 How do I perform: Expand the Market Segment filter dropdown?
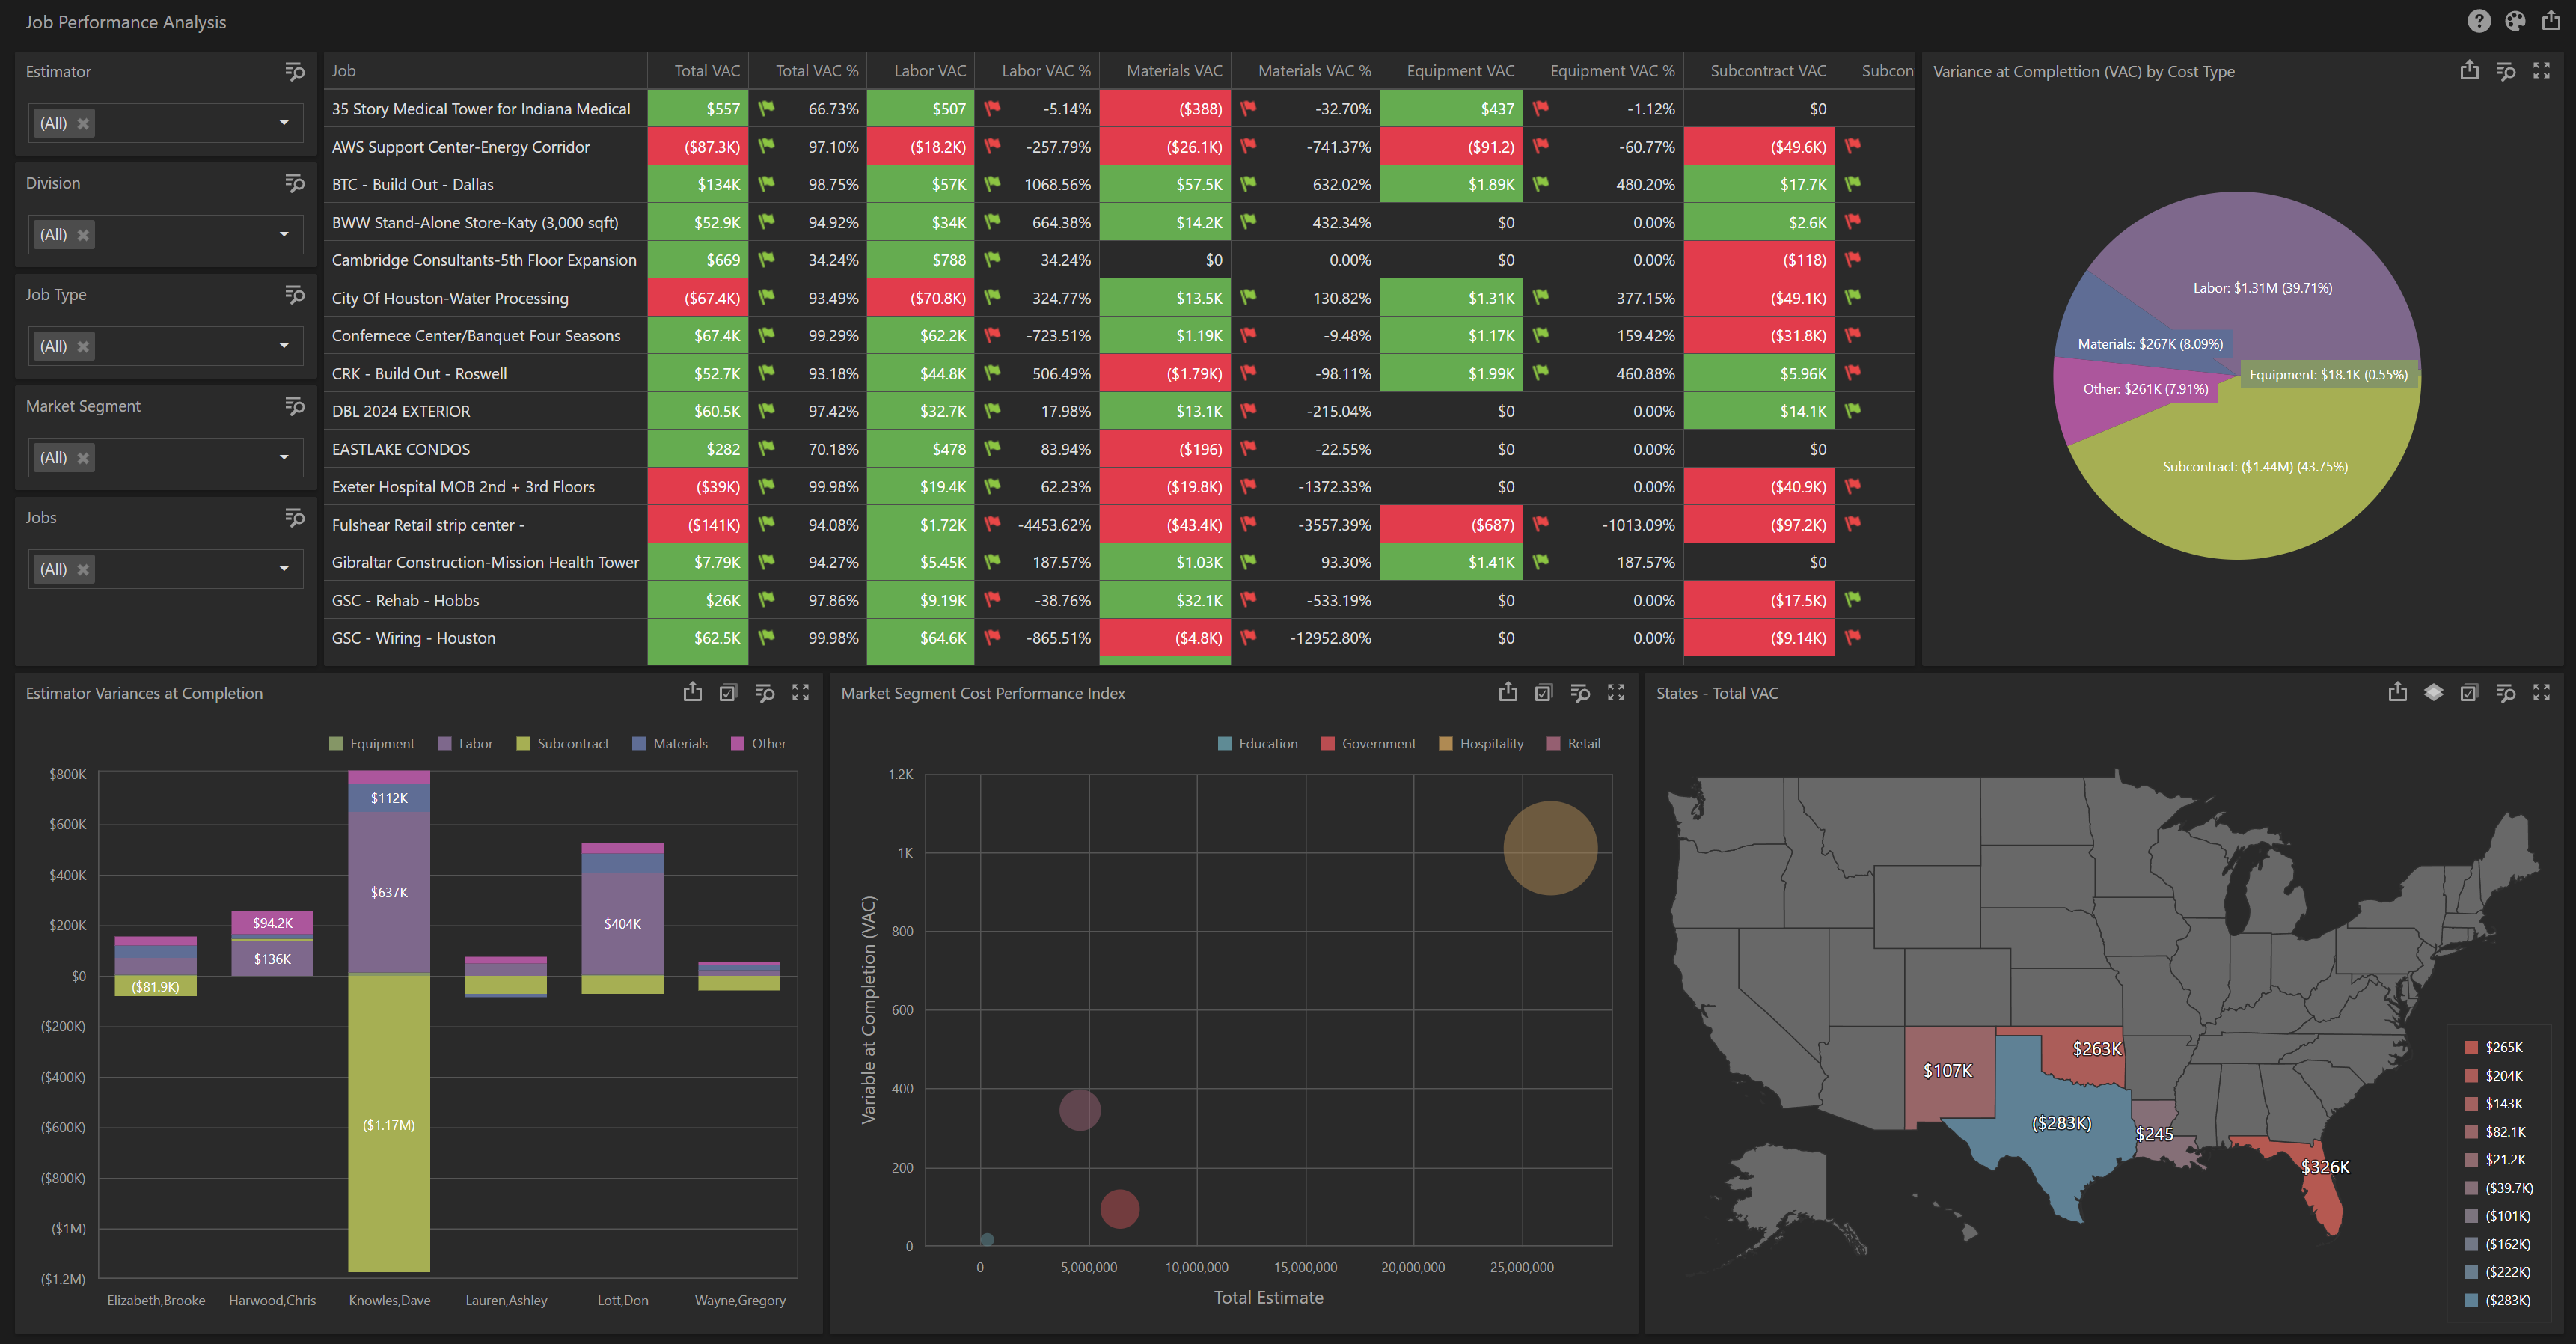284,458
